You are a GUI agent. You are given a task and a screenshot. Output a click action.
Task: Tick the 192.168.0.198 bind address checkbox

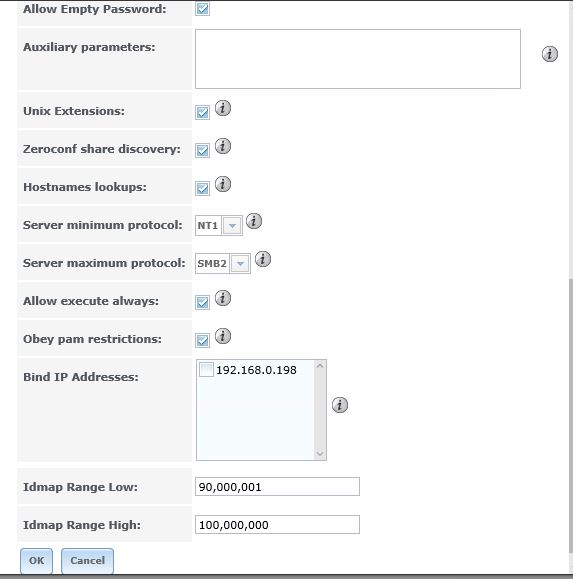[x=206, y=370]
